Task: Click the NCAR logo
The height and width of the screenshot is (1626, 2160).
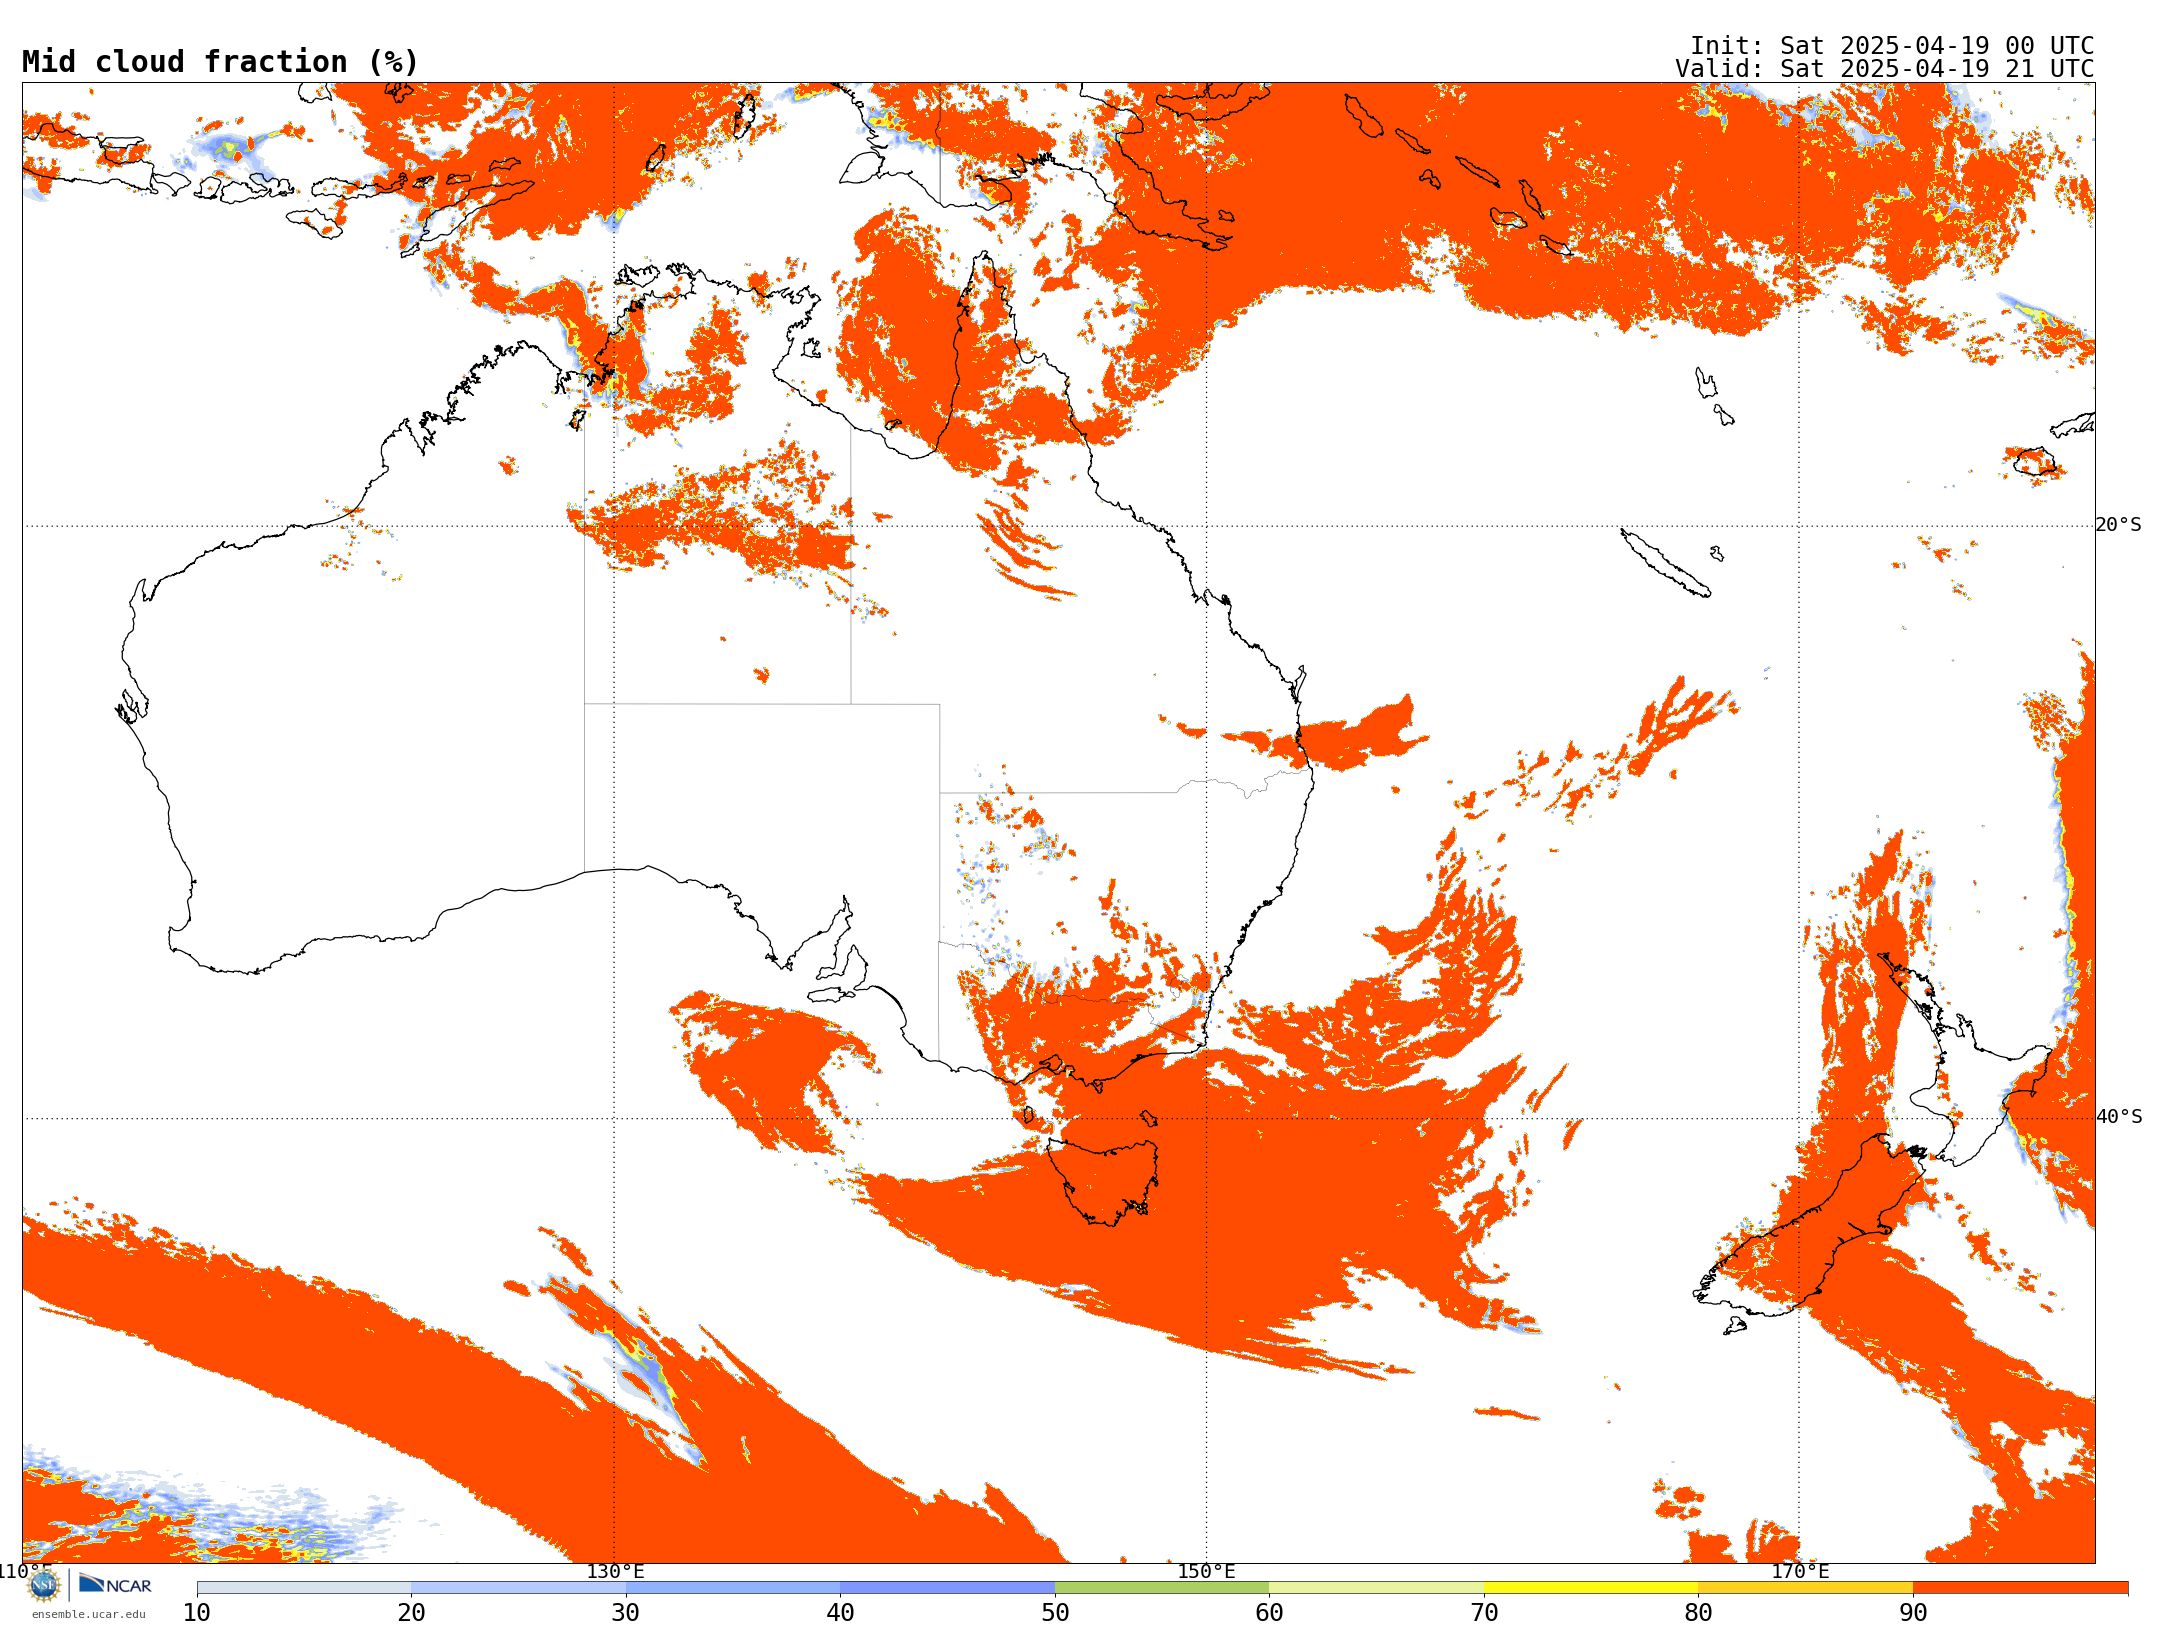Action: tap(115, 1584)
